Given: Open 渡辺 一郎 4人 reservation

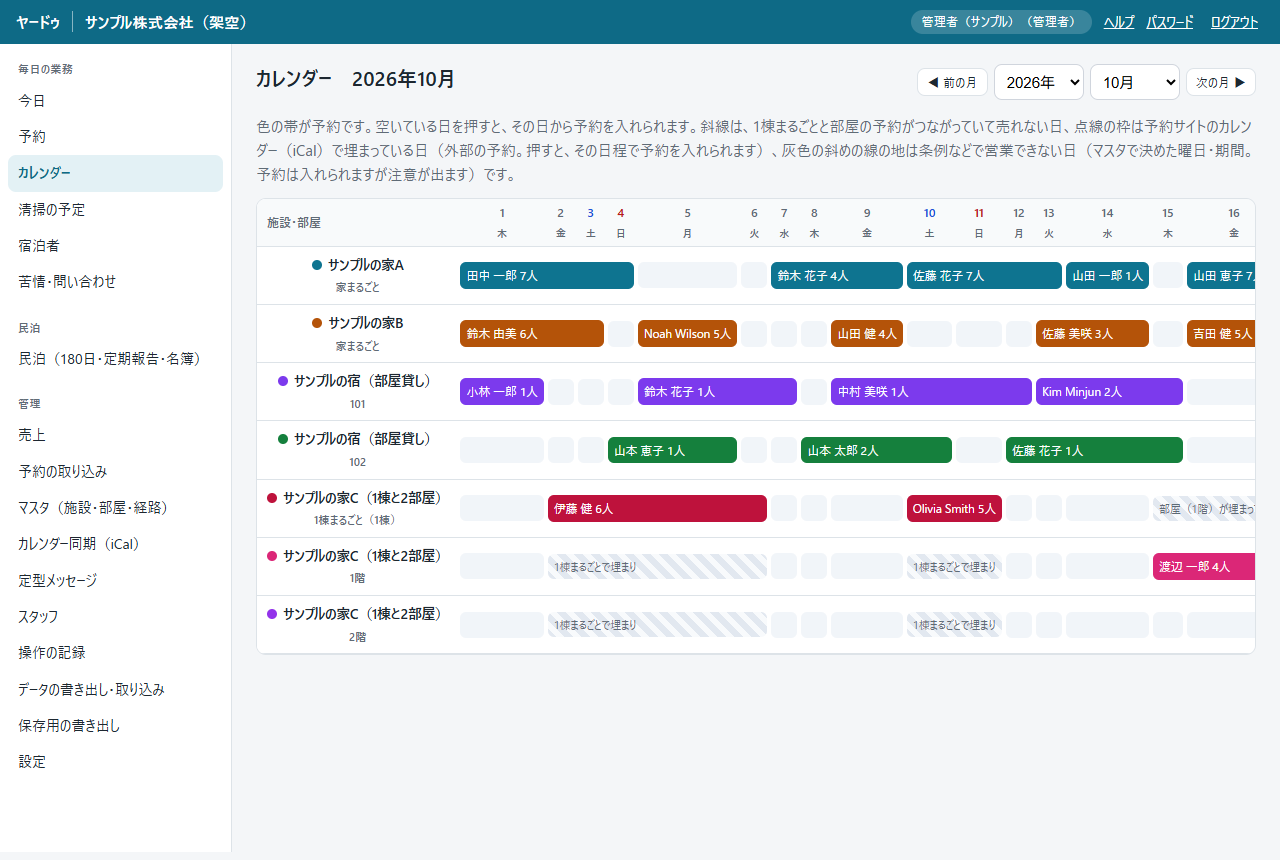Looking at the screenshot, I should (x=1204, y=566).
